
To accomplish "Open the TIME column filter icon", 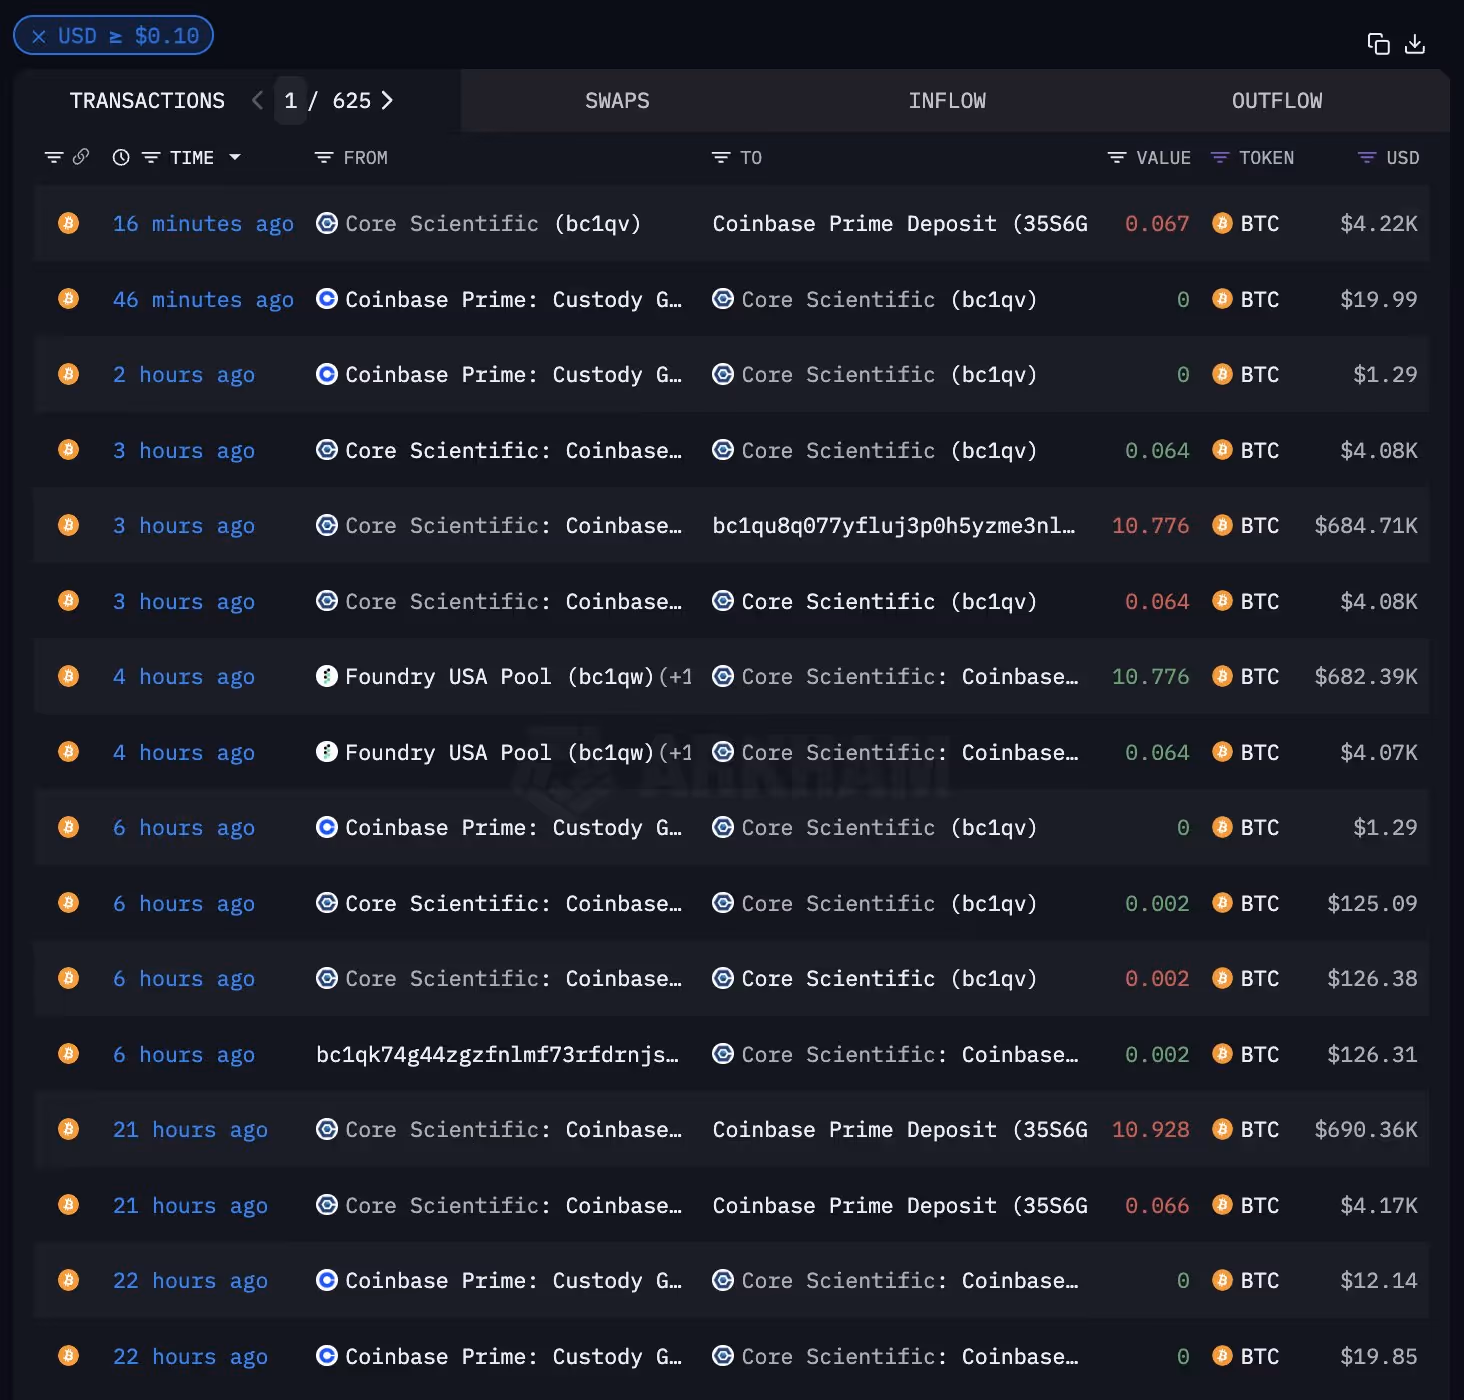I will 151,157.
